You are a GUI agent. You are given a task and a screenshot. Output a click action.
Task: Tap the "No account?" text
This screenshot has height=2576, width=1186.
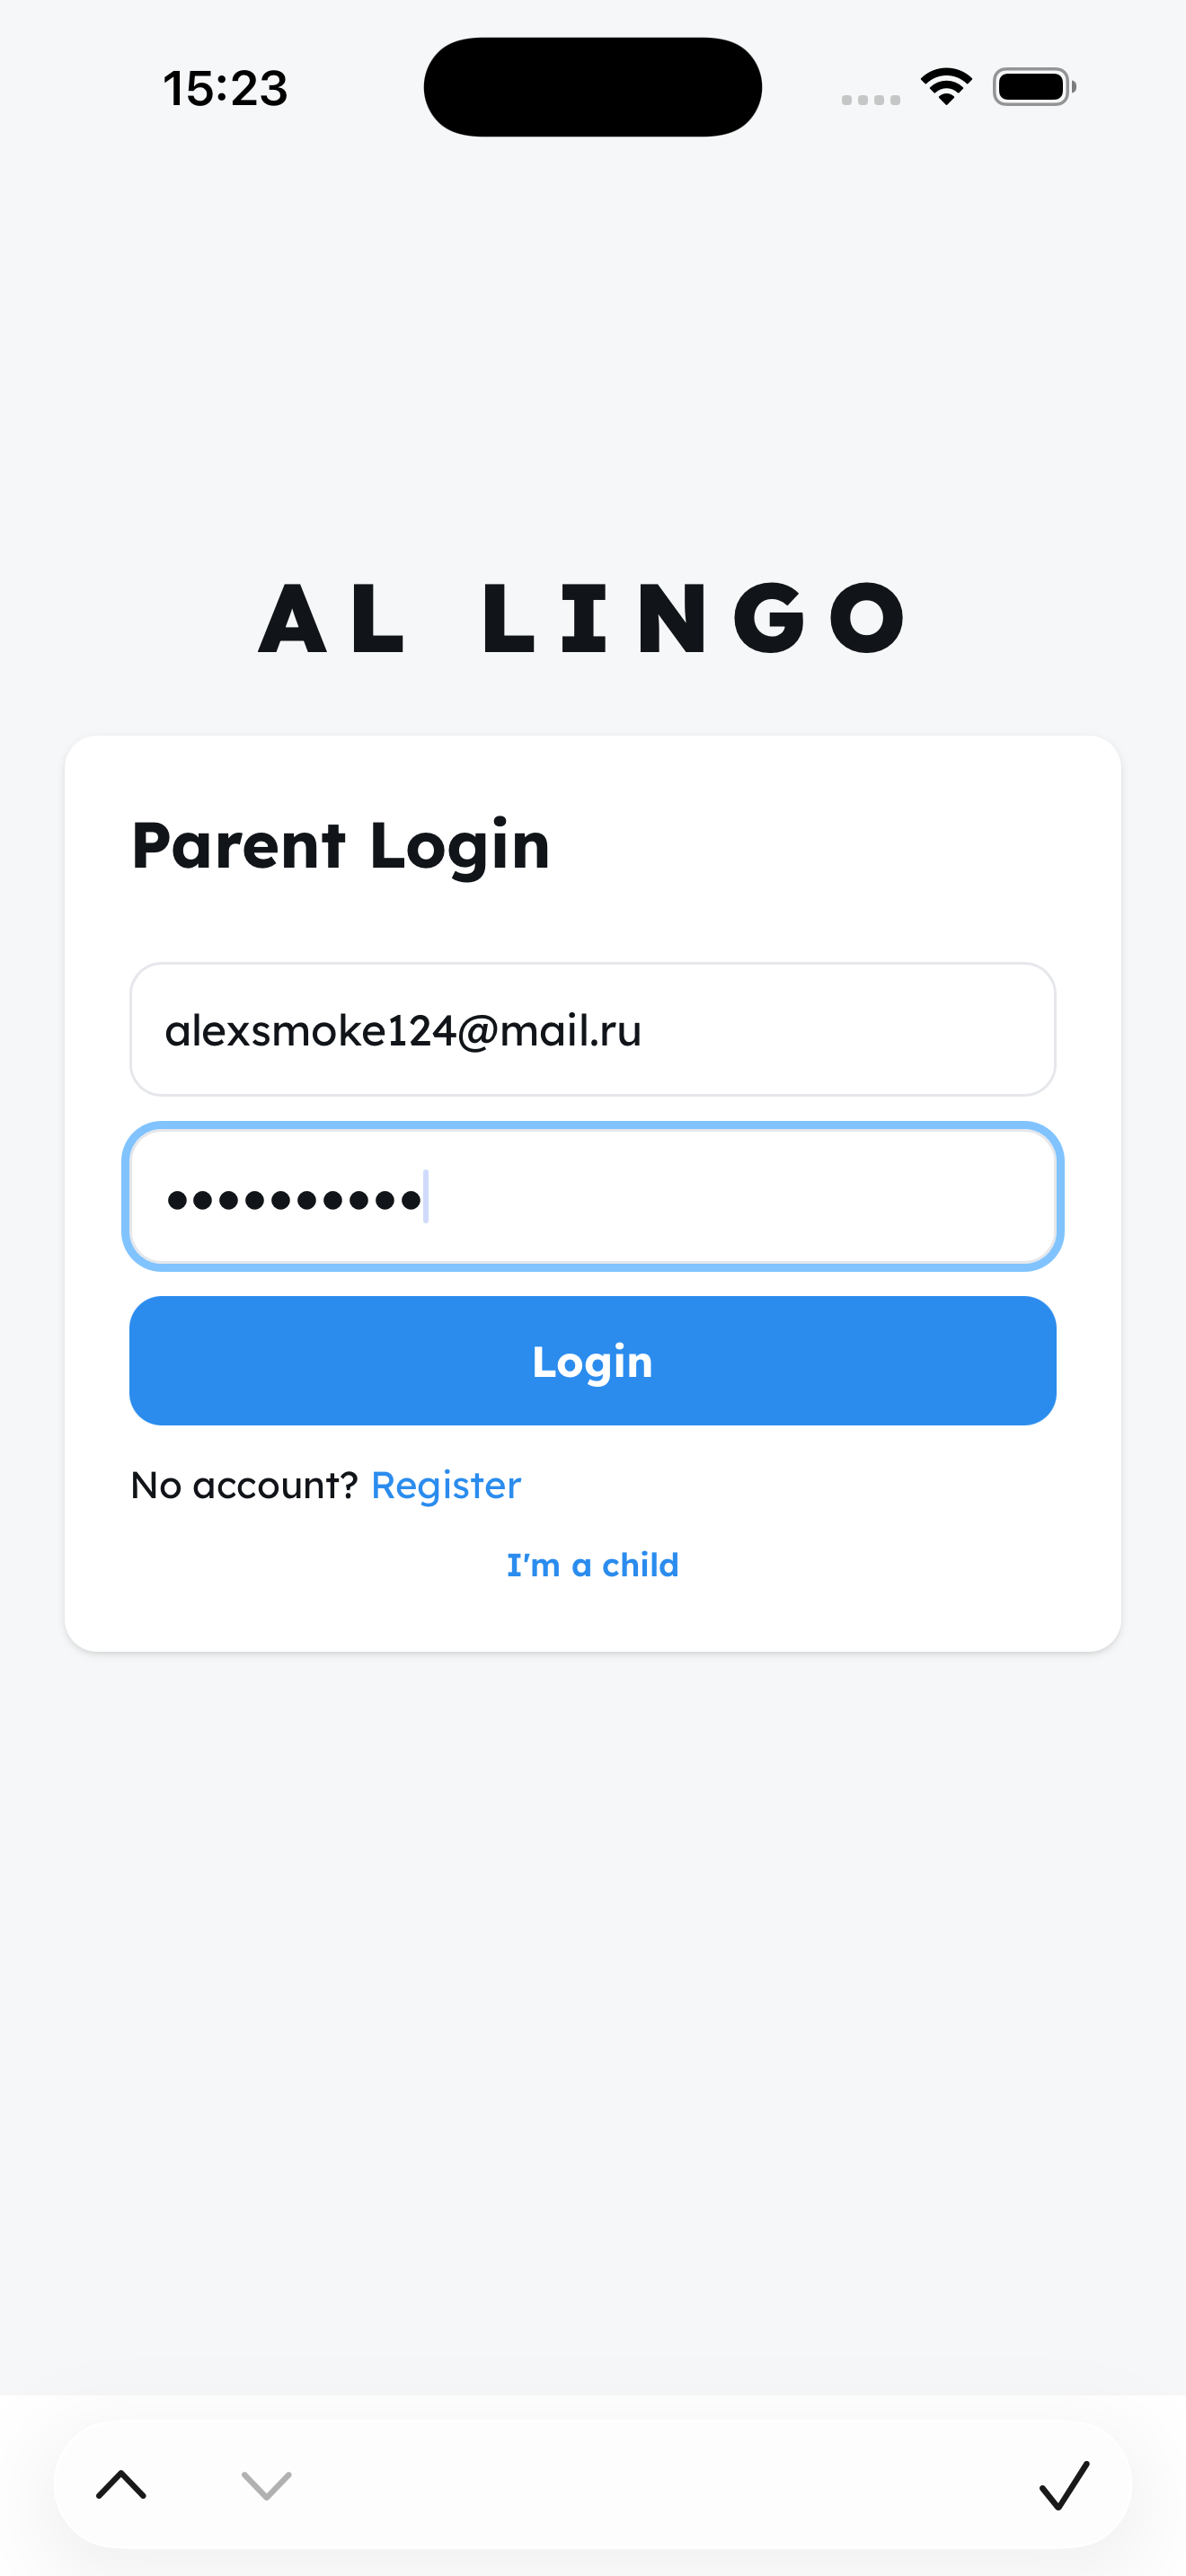click(x=244, y=1485)
